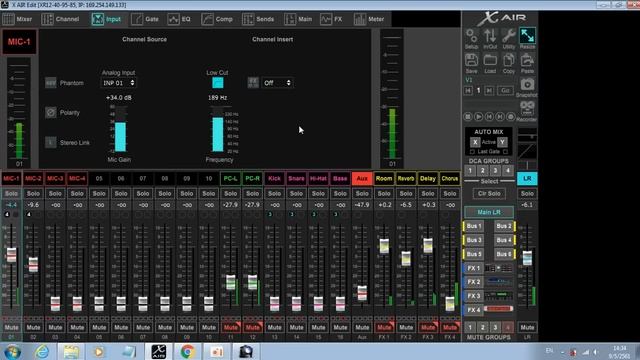Switch to the Sends tab
The width and height of the screenshot is (640, 360).
coord(258,19)
